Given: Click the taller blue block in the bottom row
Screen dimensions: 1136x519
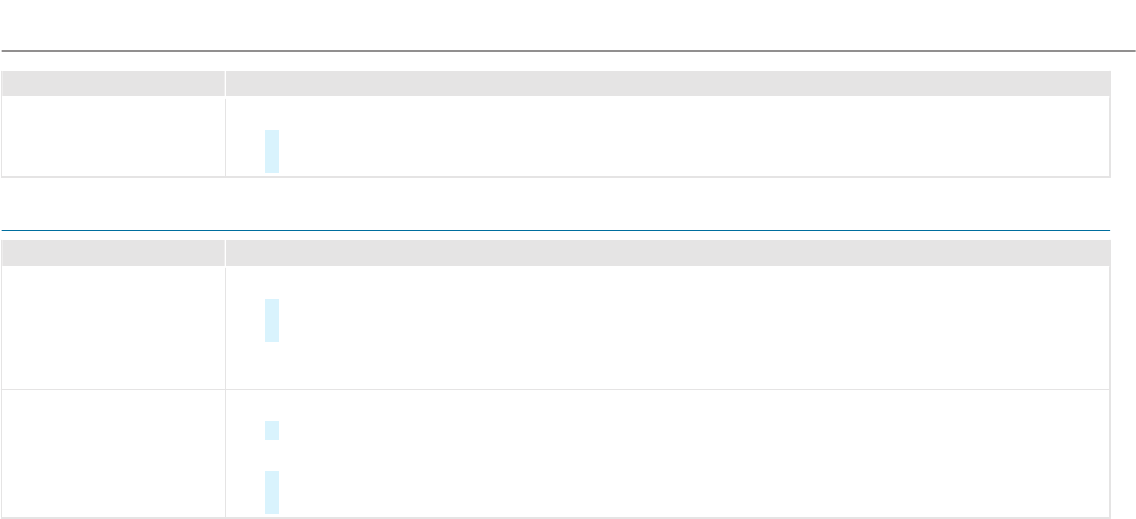Looking at the screenshot, I should pos(272,492).
